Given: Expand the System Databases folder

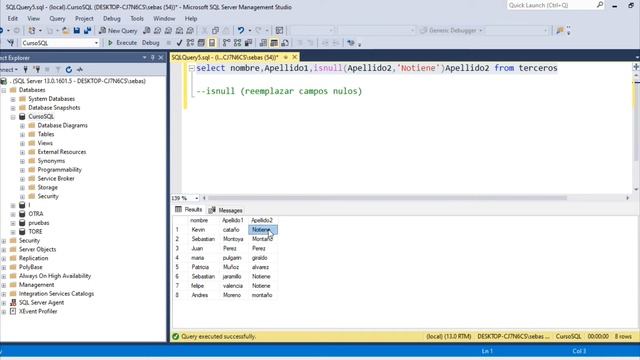Looking at the screenshot, I should click(x=13, y=99).
